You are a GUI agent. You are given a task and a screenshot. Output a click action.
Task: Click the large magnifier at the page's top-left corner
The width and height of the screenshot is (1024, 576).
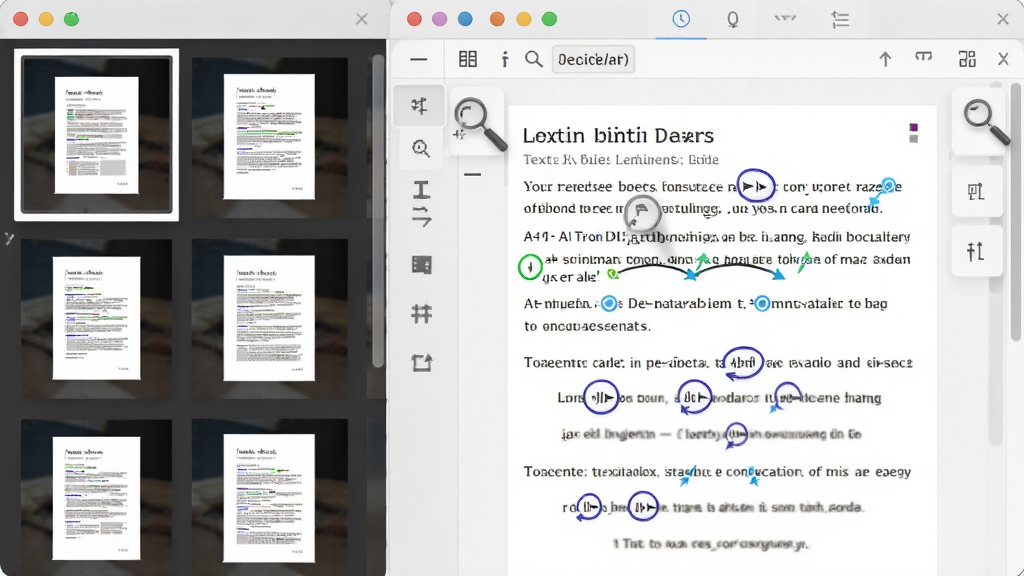pos(479,122)
